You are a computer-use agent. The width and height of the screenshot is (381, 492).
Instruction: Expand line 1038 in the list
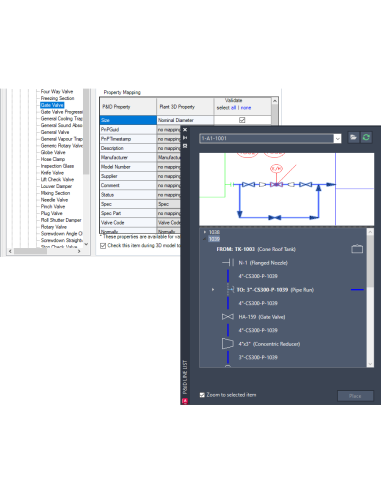click(205, 232)
